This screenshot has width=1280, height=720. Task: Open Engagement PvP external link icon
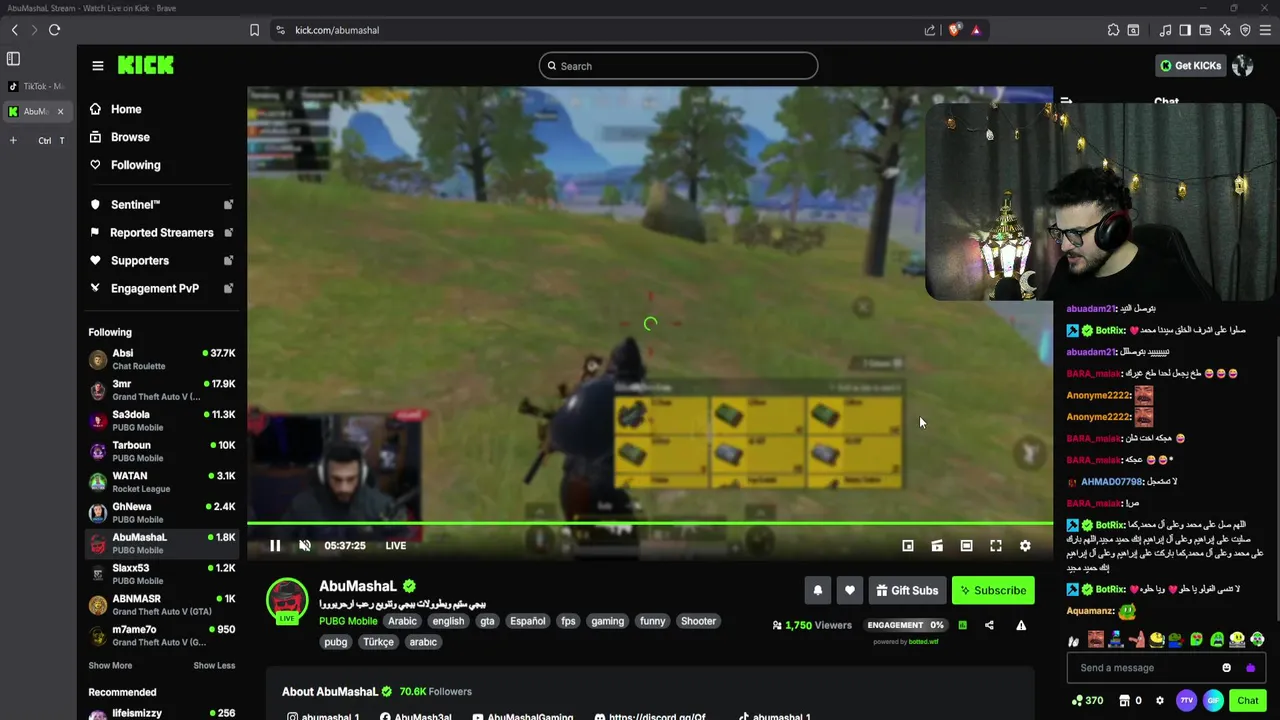point(228,288)
